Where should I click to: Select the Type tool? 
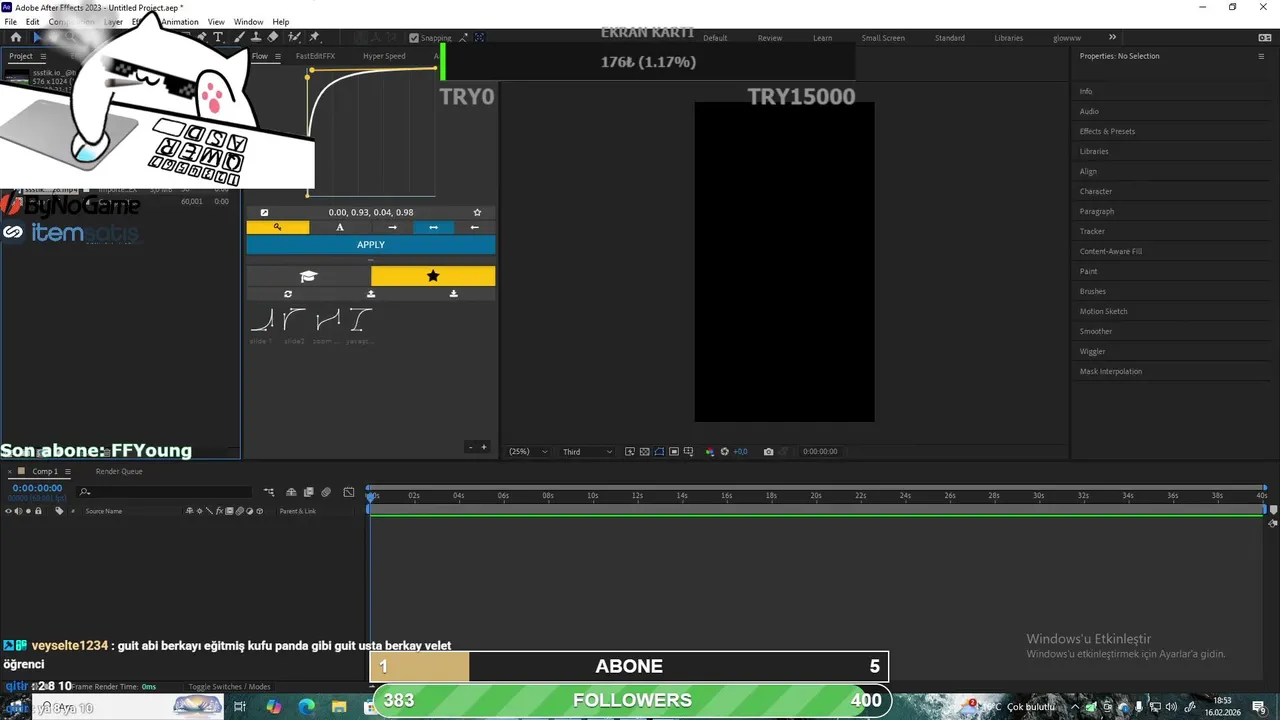point(218,37)
